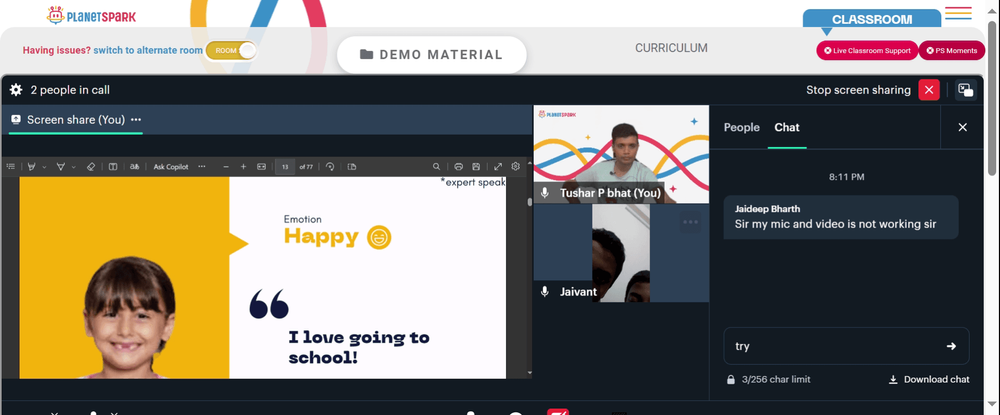Click Jaivant's microphone icon

pos(545,291)
